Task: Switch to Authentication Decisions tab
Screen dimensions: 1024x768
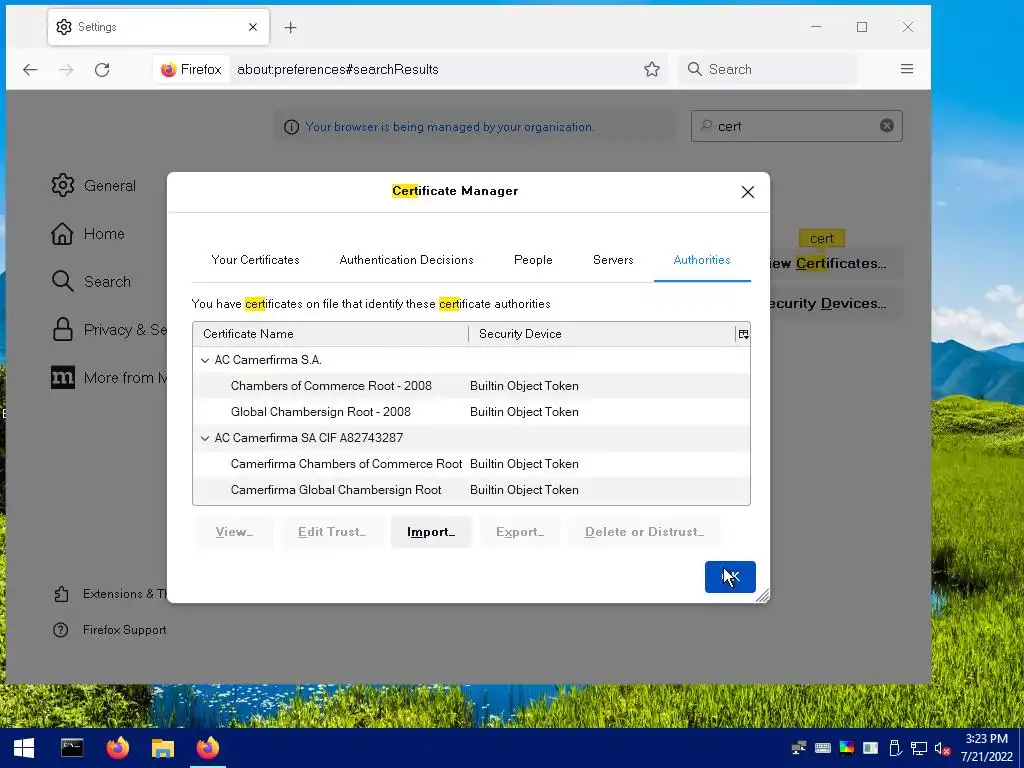Action: point(406,260)
